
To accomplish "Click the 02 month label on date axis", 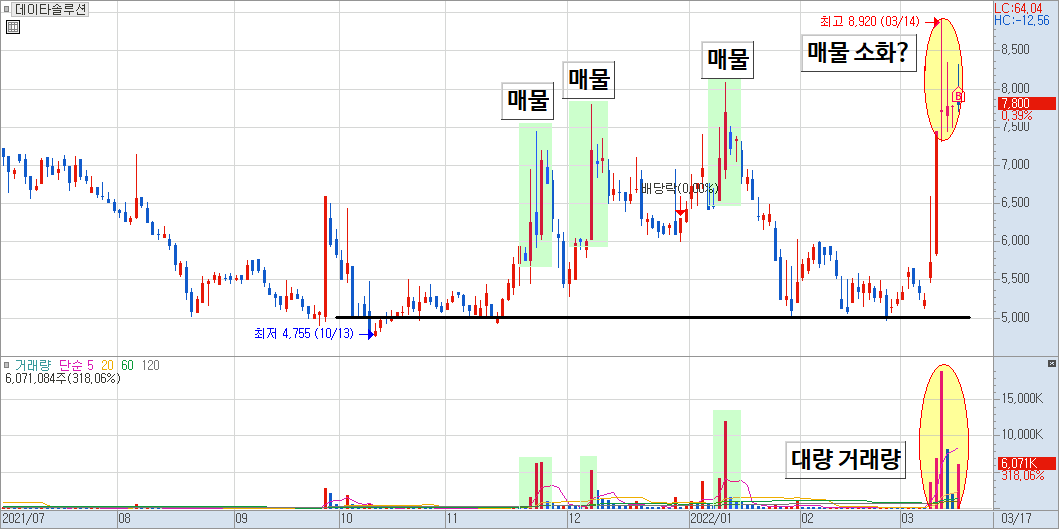I will [x=806, y=520].
